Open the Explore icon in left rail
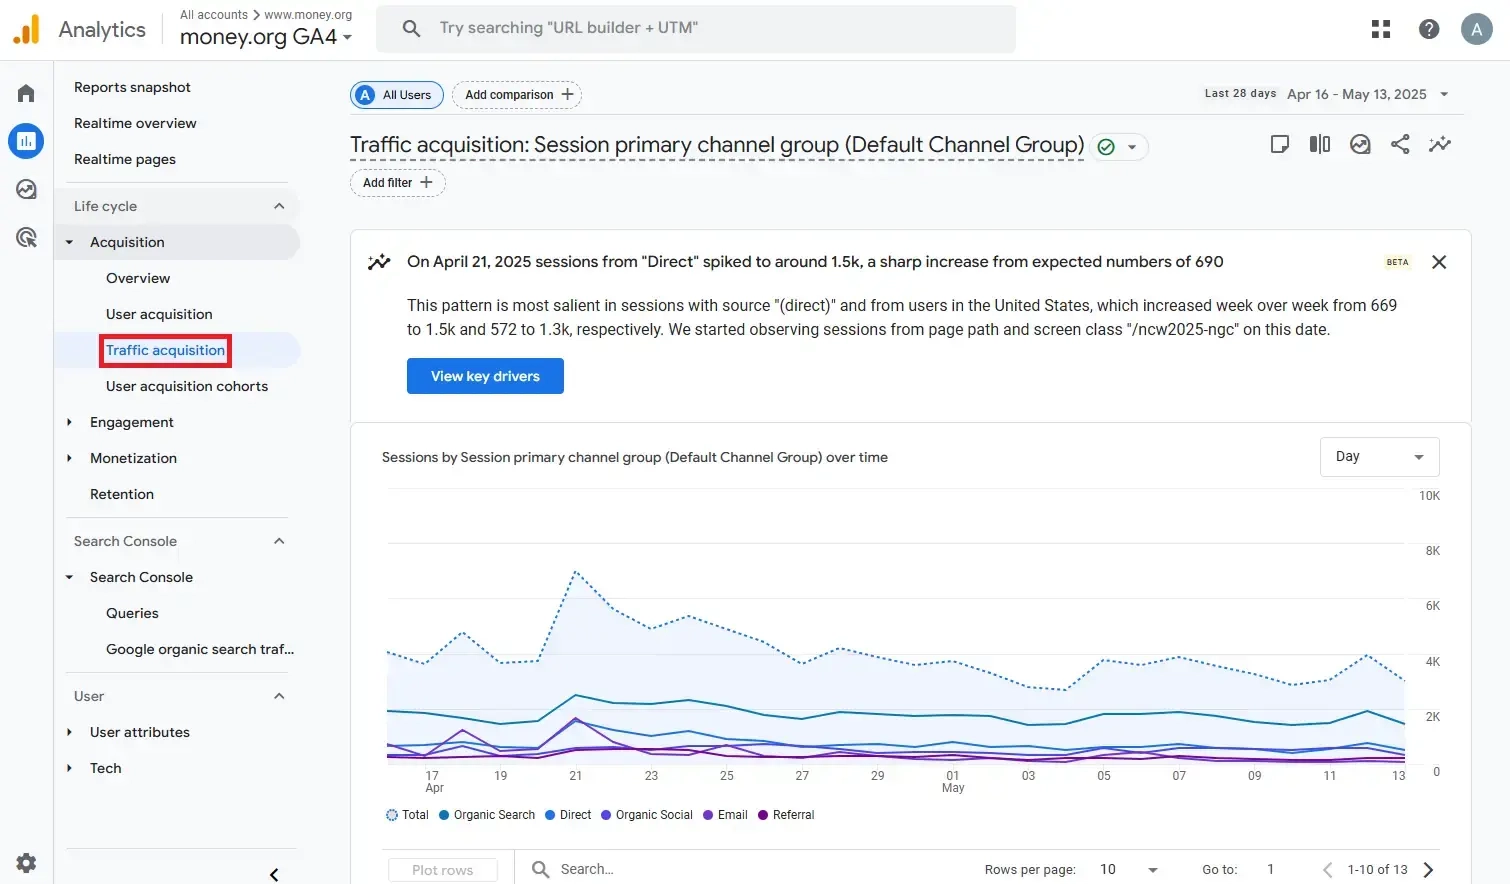 (x=26, y=189)
